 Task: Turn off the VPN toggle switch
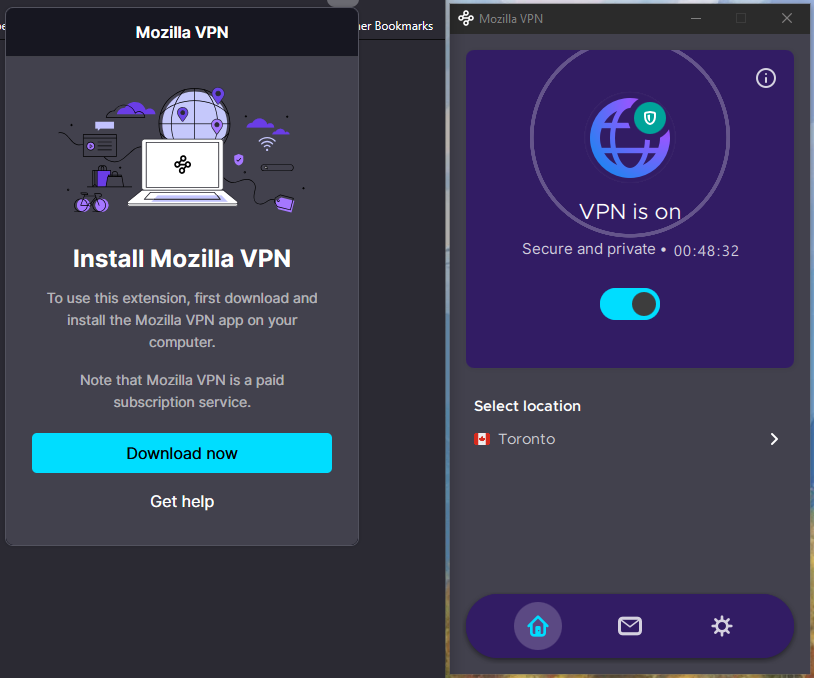tap(629, 304)
